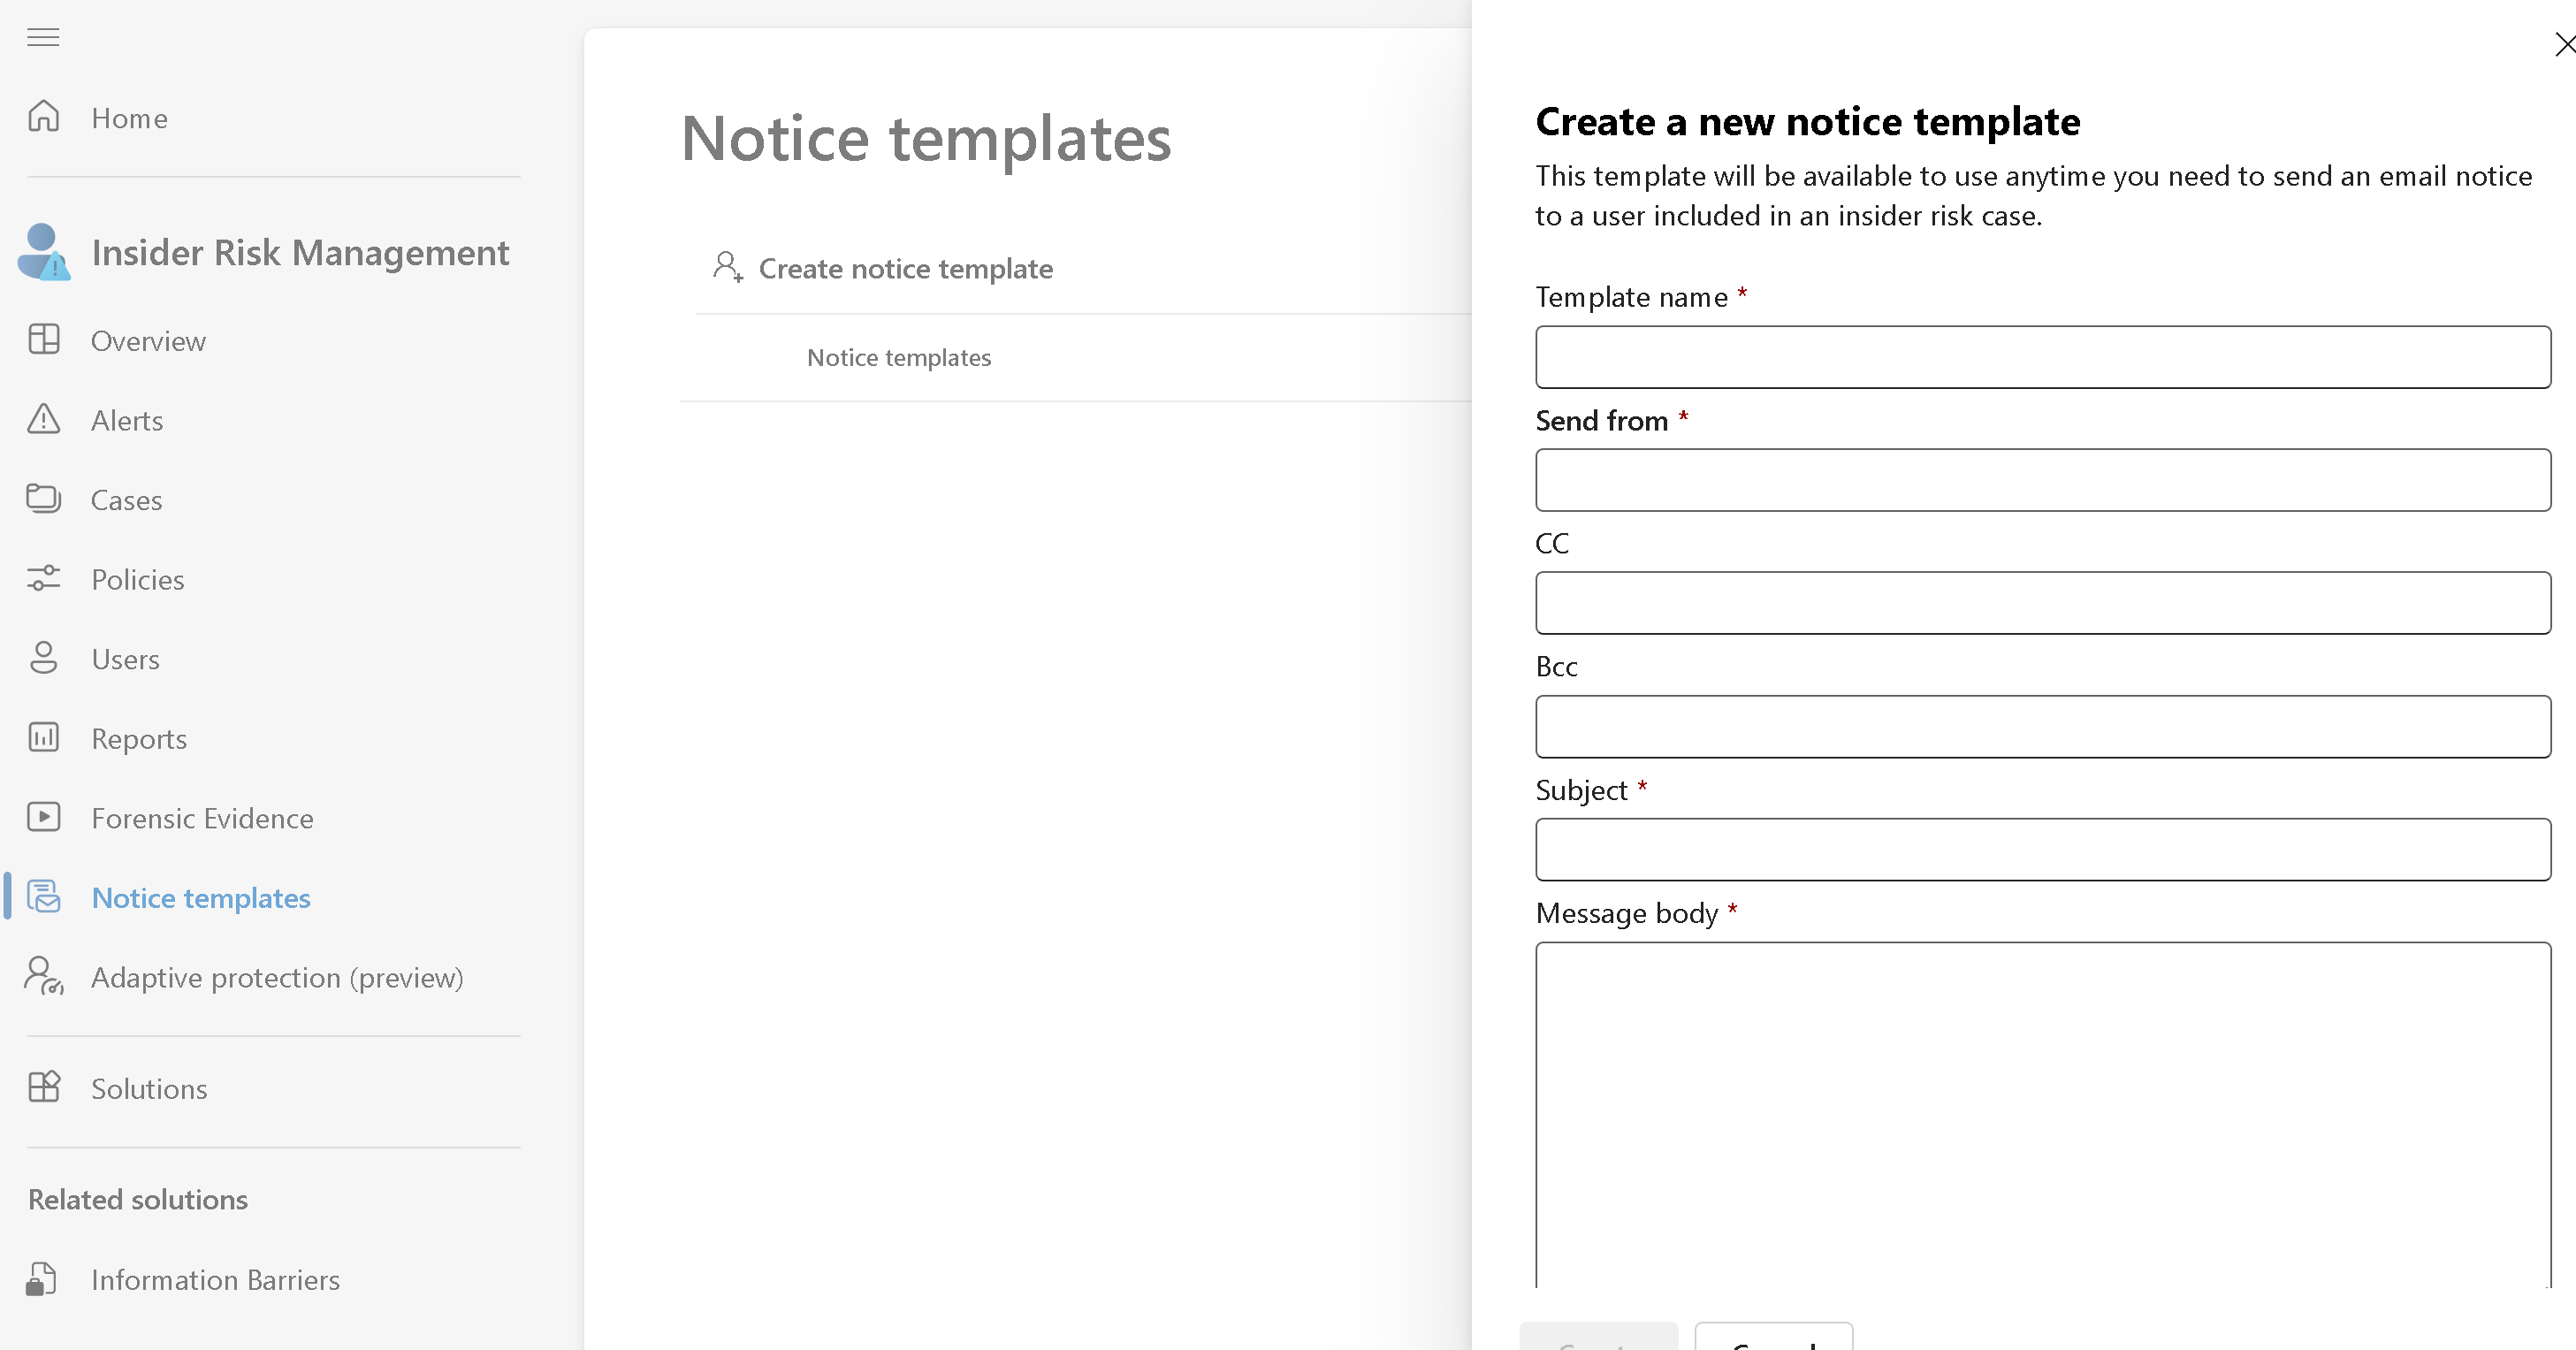Open Solutions in the sidebar

[149, 1088]
